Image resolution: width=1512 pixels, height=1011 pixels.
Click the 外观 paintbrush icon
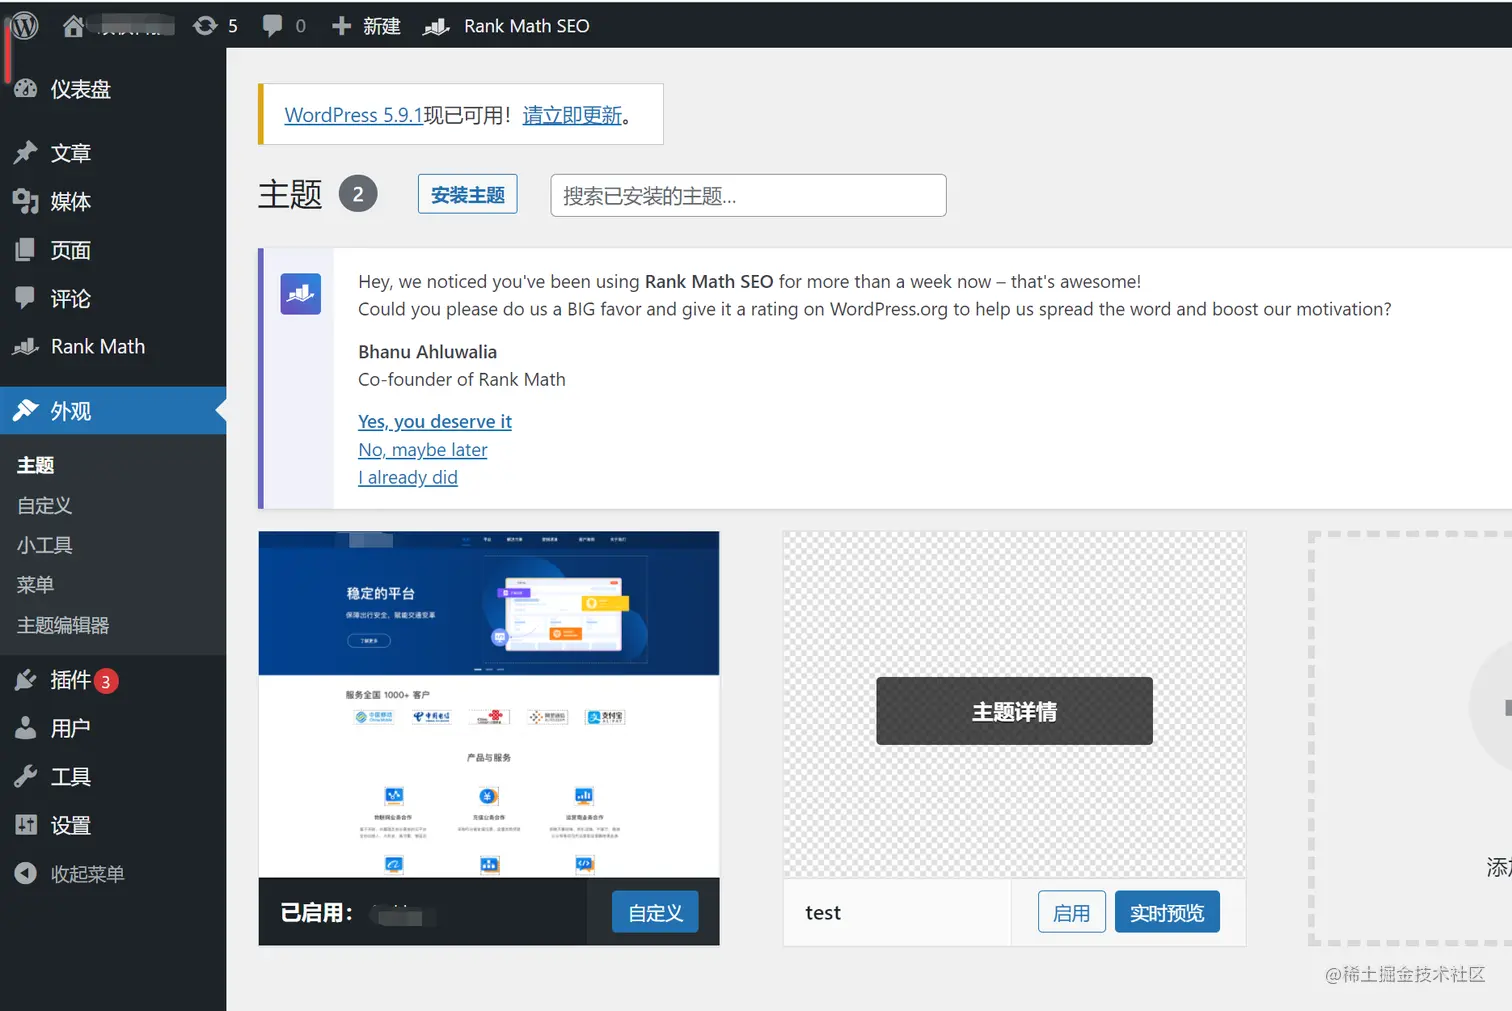click(x=25, y=411)
